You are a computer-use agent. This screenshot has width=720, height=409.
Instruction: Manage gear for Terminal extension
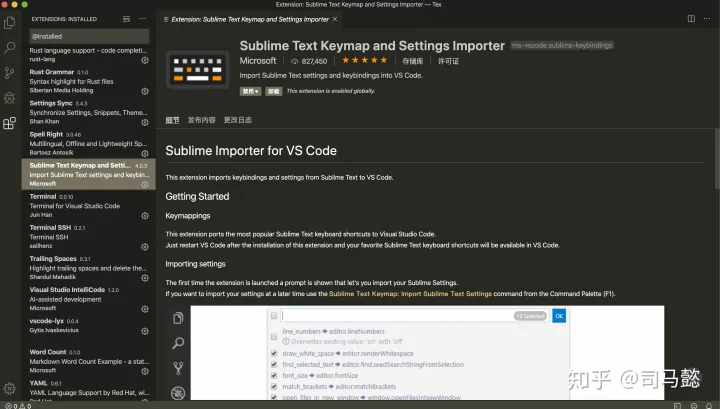pyautogui.click(x=145, y=216)
